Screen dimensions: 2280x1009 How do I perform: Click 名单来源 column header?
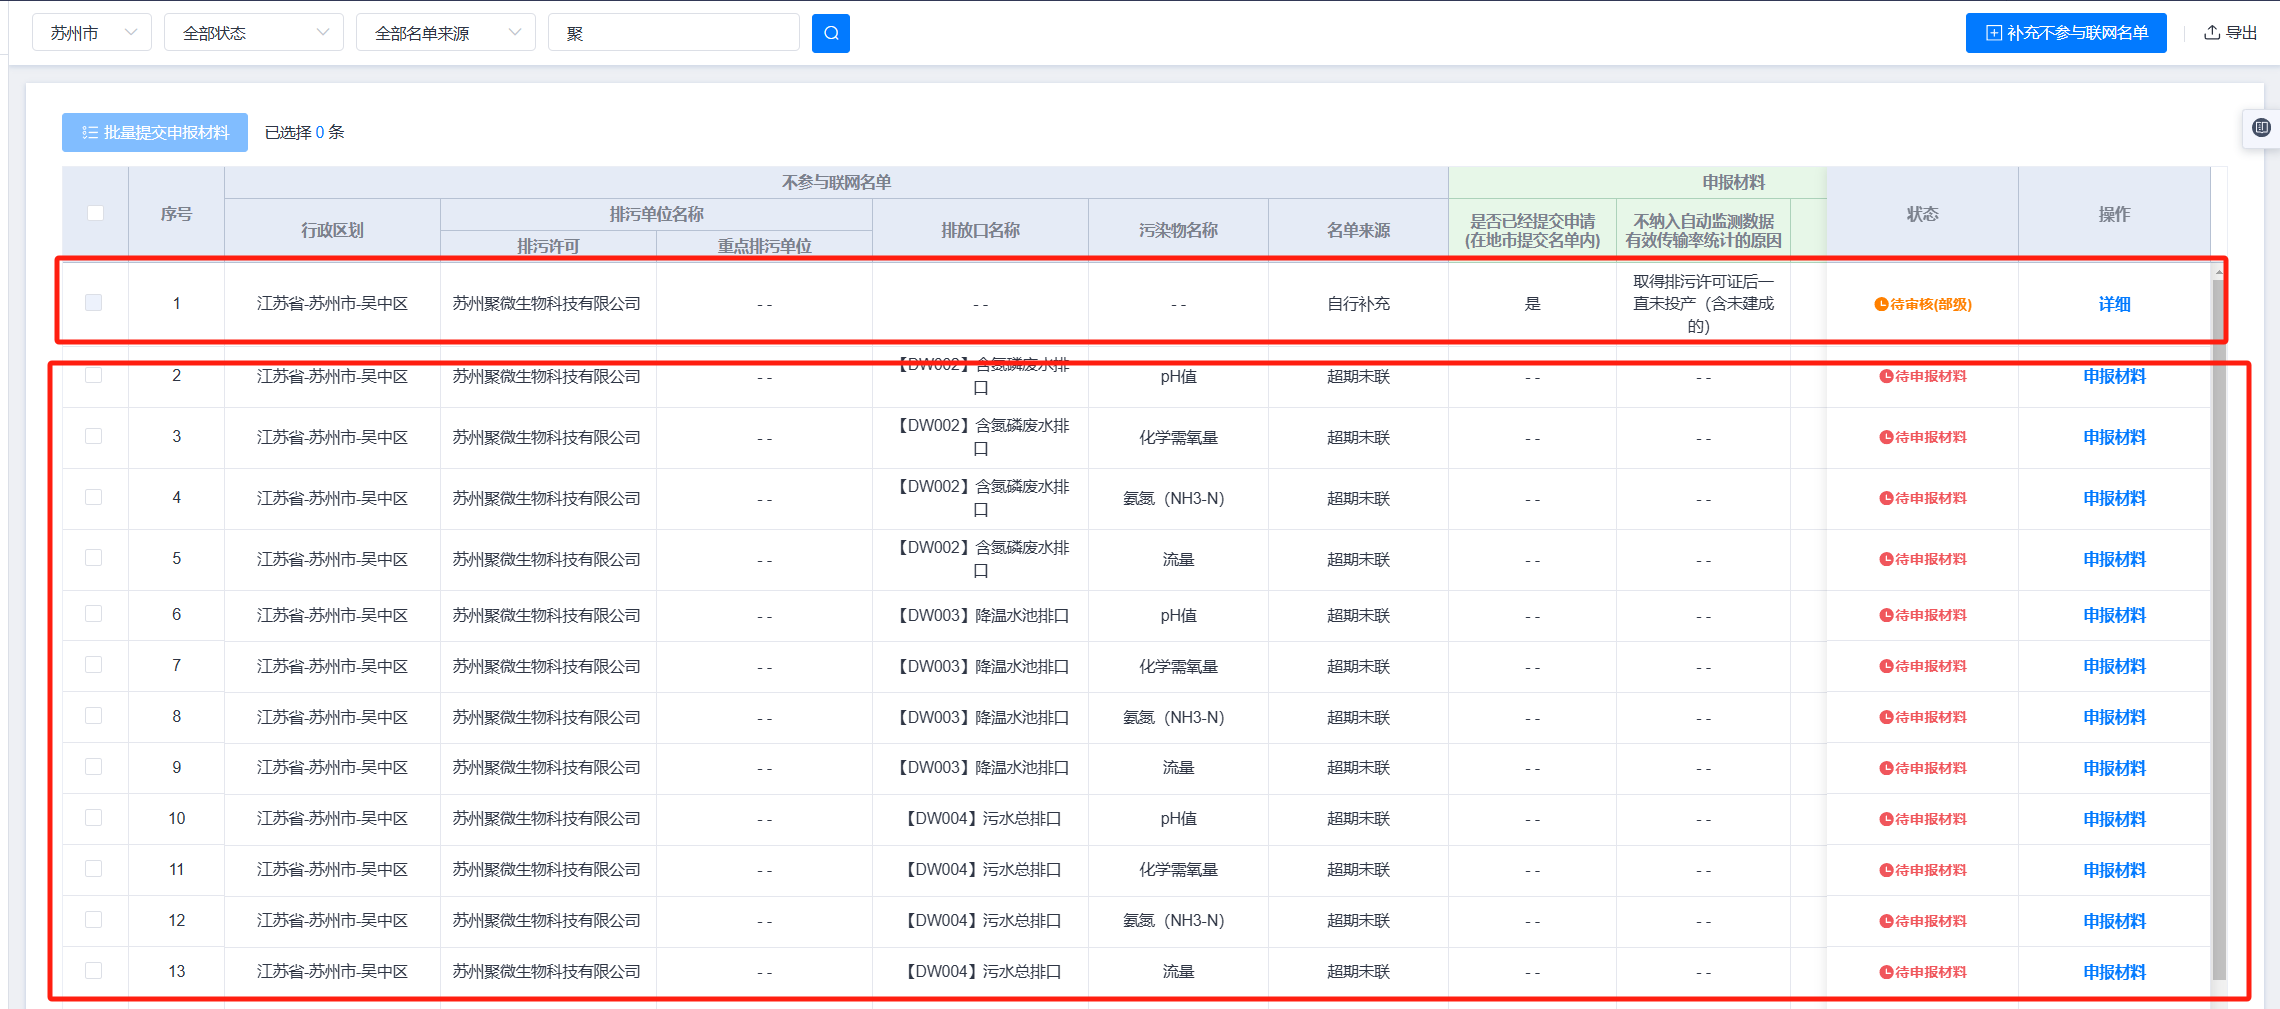(x=1358, y=230)
